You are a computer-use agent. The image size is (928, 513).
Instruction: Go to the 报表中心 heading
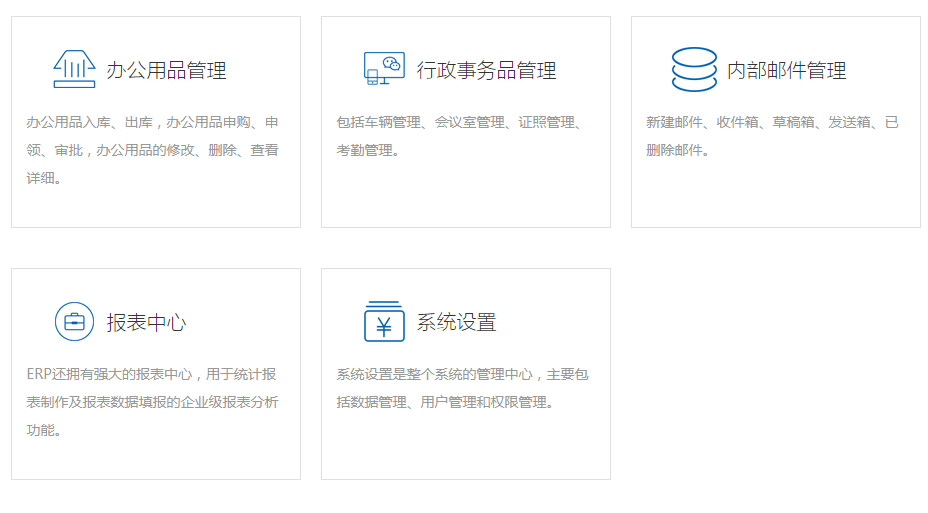tap(146, 322)
